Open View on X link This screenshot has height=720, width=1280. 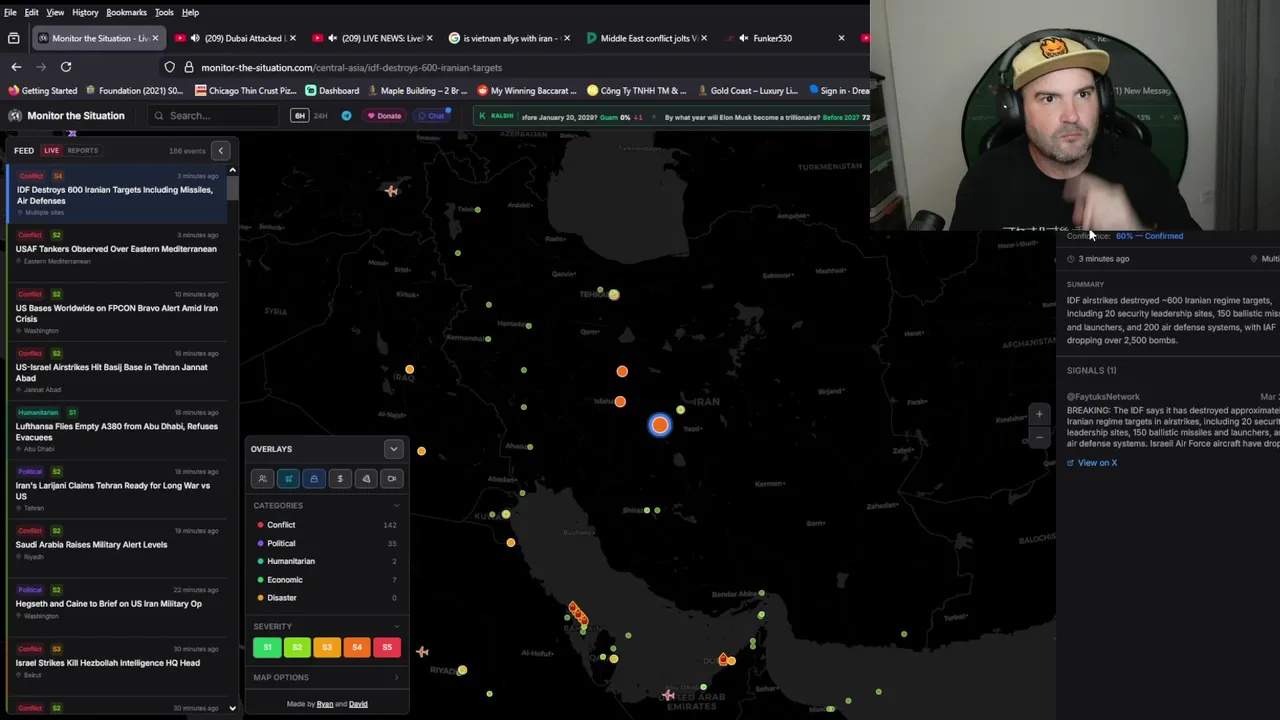pyautogui.click(x=1092, y=463)
